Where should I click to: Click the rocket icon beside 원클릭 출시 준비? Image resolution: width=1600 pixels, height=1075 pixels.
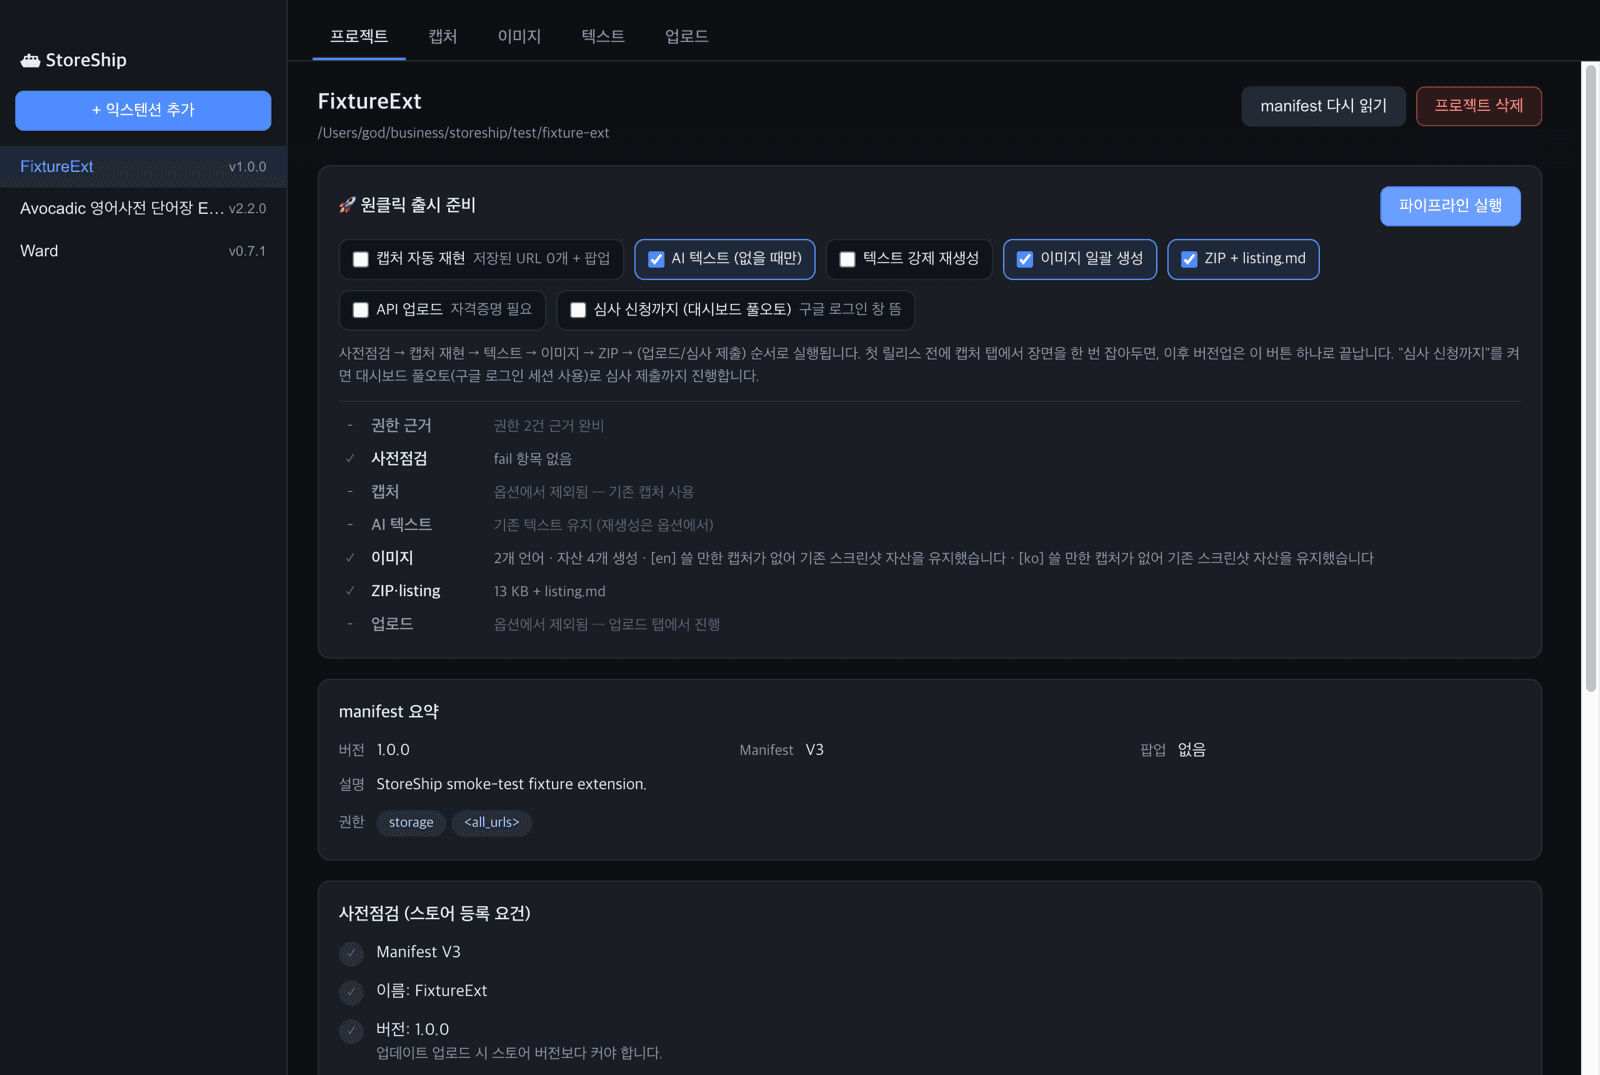point(347,205)
